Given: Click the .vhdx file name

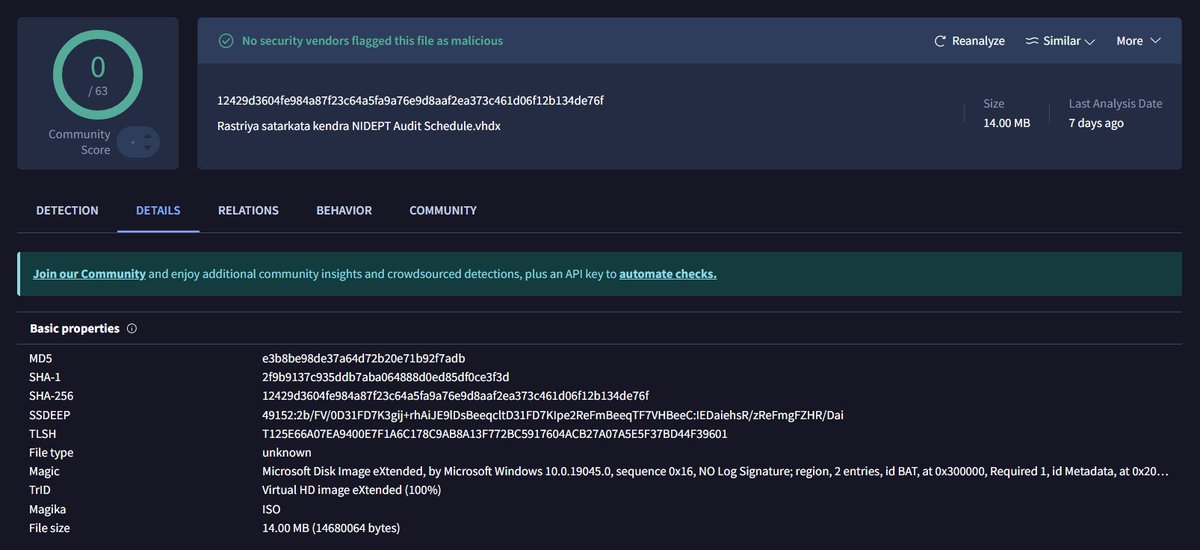Looking at the screenshot, I should (358, 126).
